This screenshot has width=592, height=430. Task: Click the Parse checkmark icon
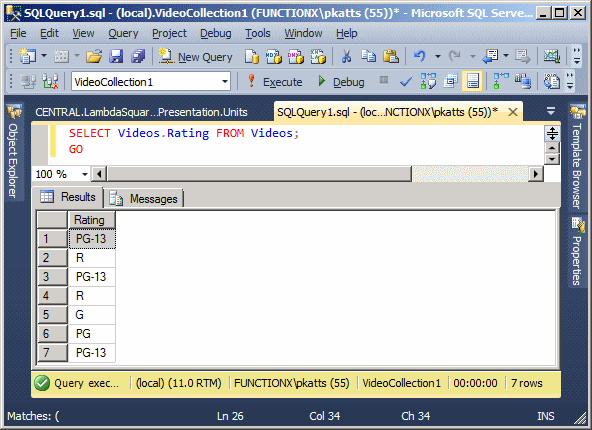406,82
